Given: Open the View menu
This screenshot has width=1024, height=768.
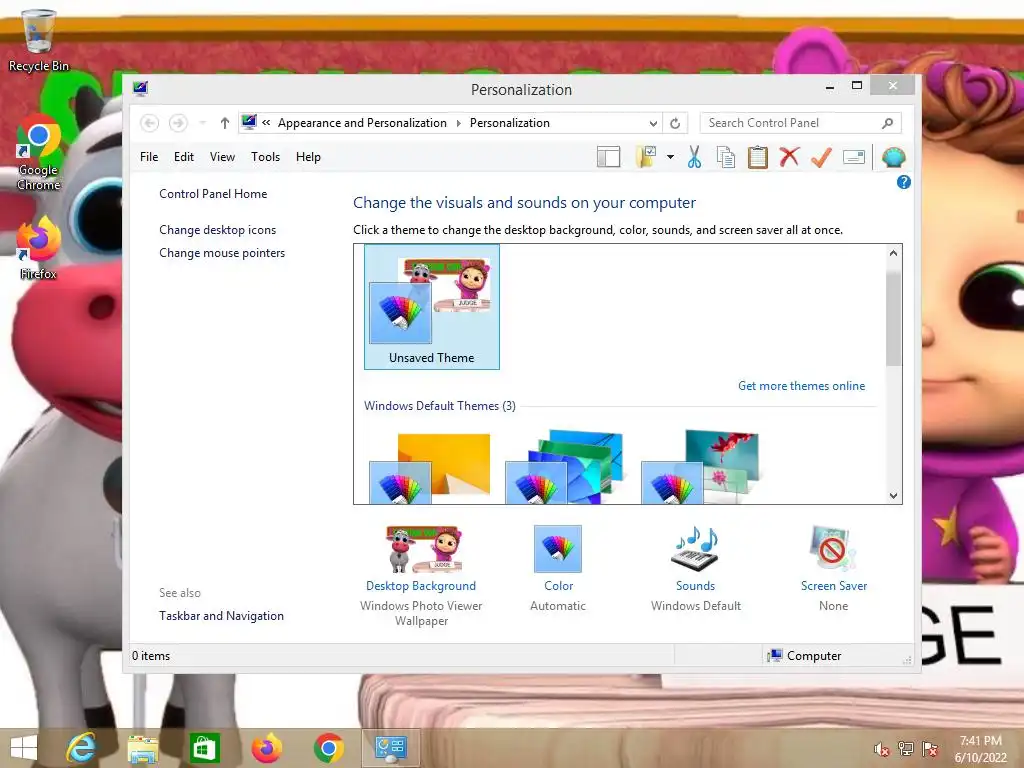Looking at the screenshot, I should pyautogui.click(x=222, y=157).
